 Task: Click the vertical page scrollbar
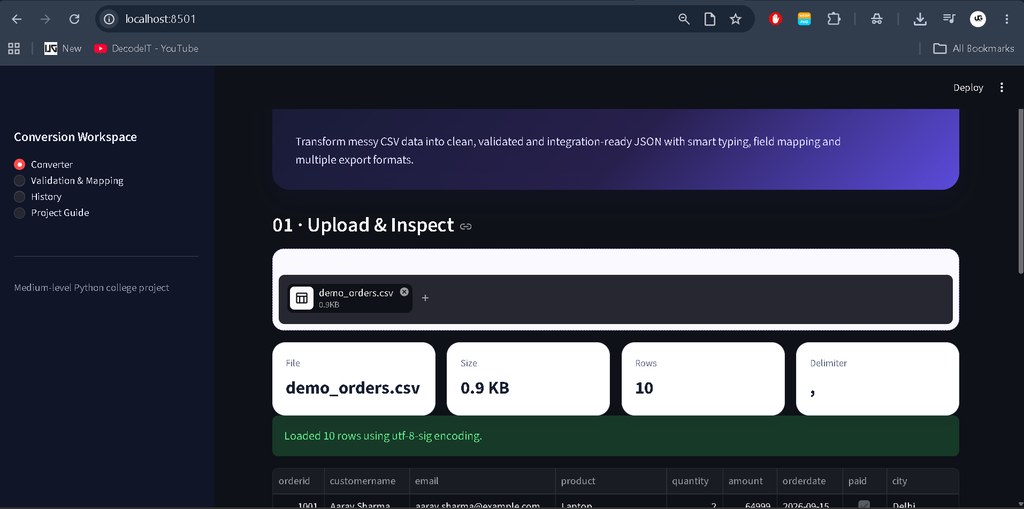coord(1021,189)
